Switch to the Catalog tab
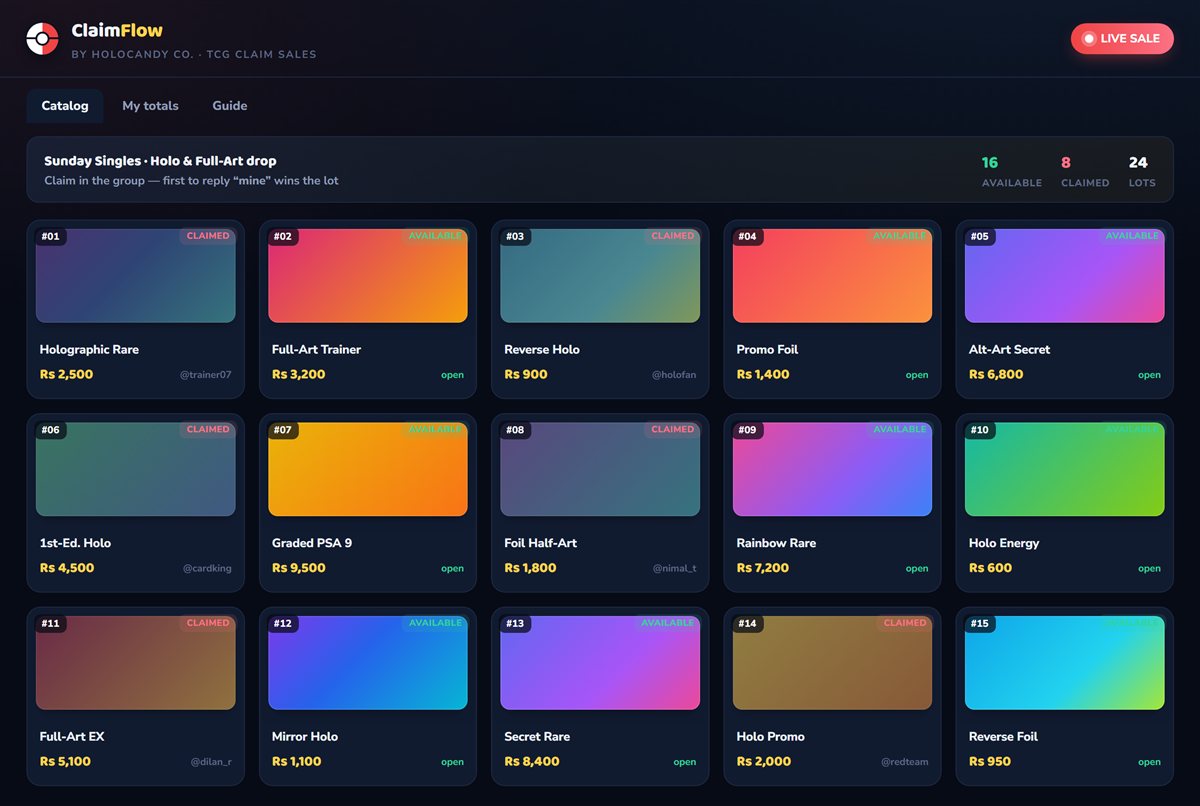1200x806 pixels. (x=65, y=106)
